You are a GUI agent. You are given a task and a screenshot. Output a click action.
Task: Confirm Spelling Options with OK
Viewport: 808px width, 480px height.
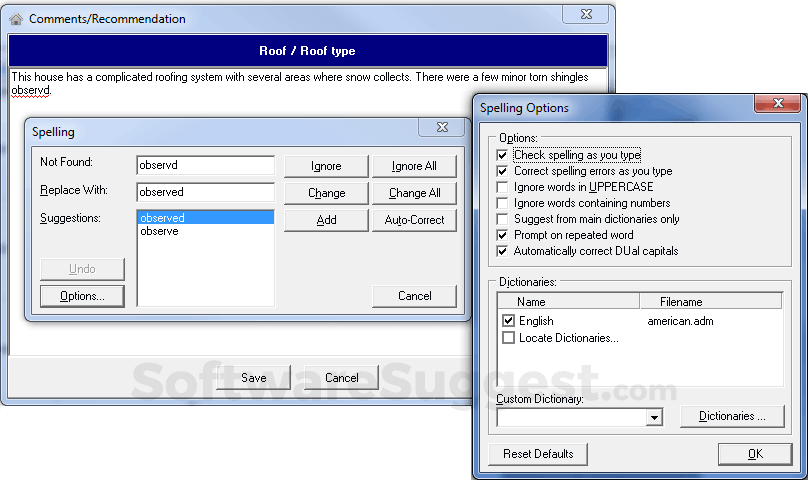pyautogui.click(x=755, y=454)
